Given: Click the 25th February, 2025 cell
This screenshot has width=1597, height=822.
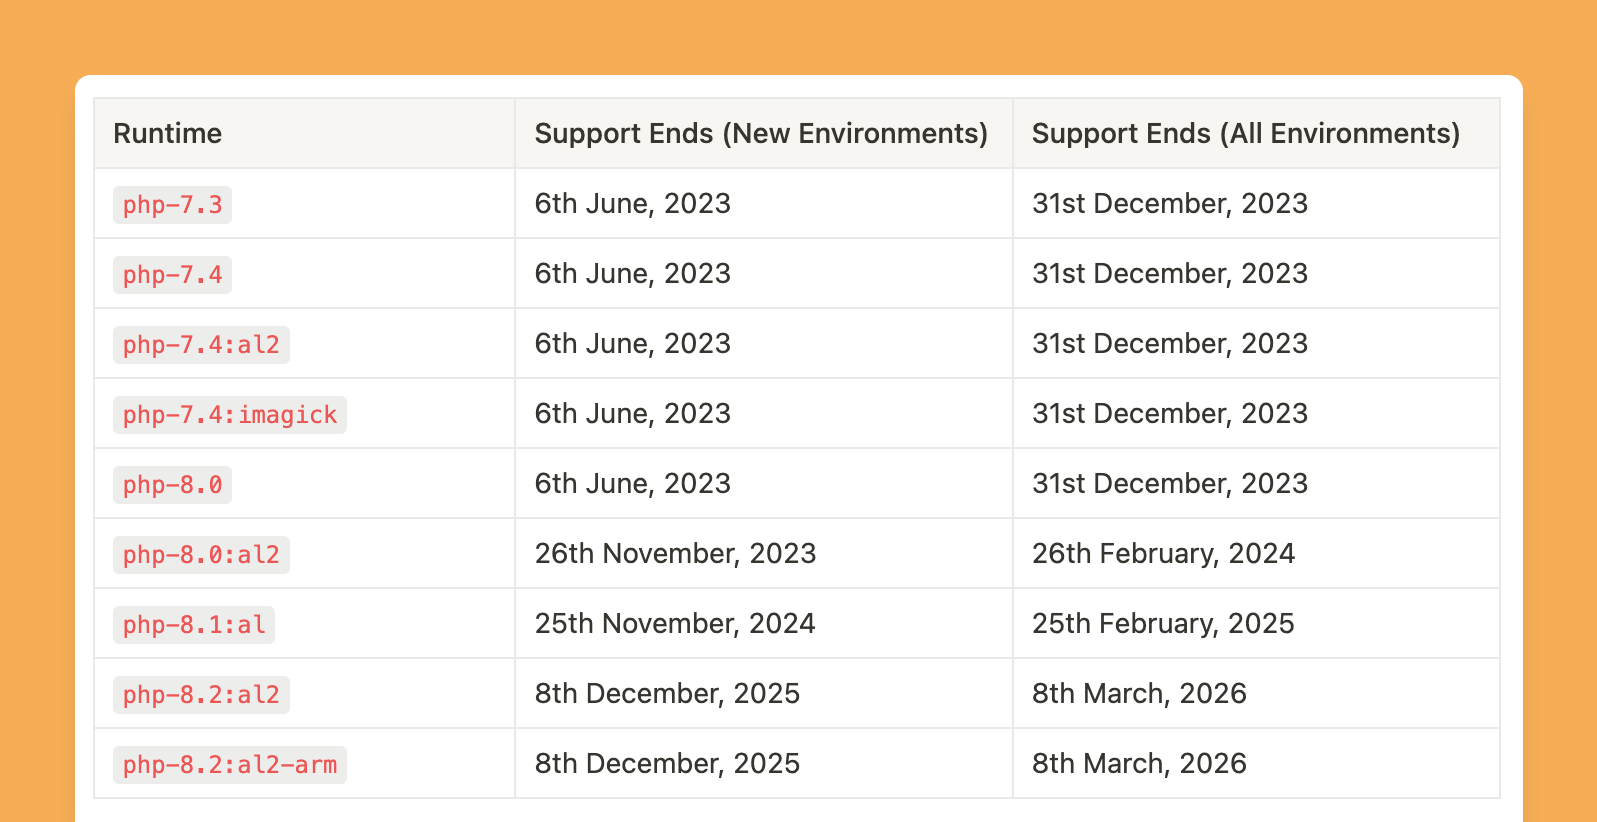Looking at the screenshot, I should pos(1163,624).
